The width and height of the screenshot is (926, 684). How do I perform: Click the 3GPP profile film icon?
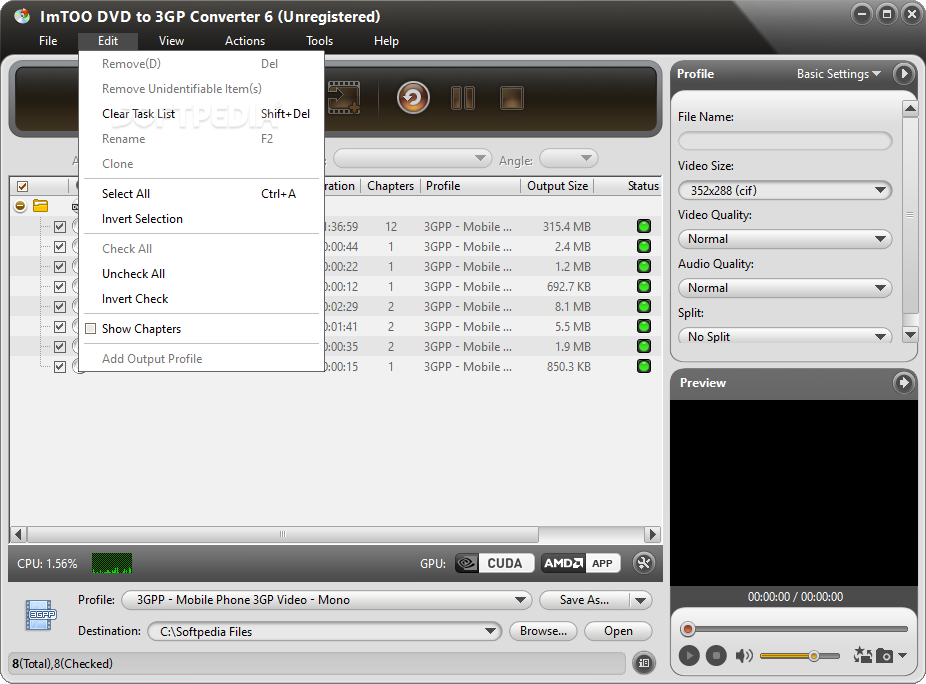point(40,615)
